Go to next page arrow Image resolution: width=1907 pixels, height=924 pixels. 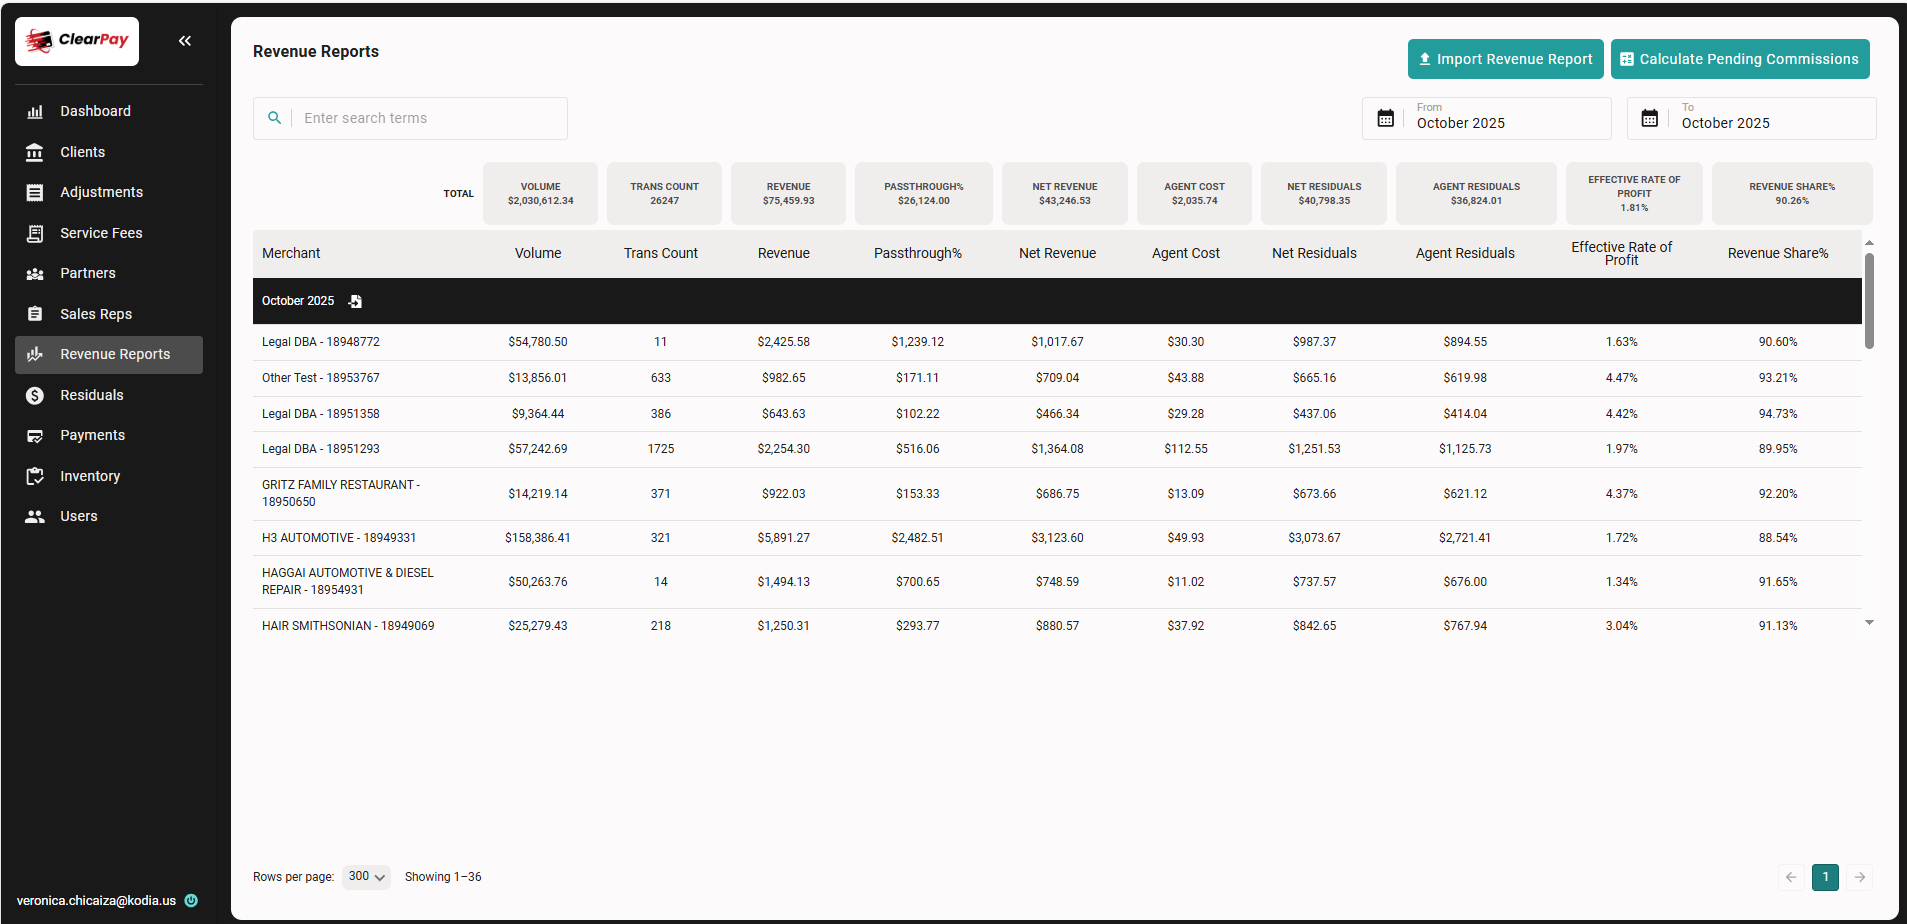click(x=1859, y=877)
